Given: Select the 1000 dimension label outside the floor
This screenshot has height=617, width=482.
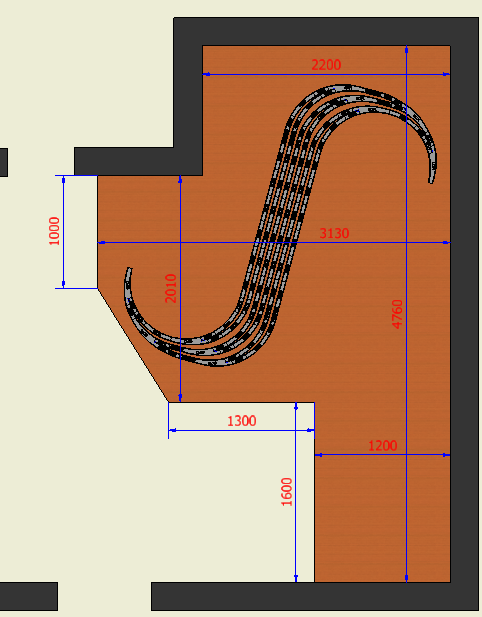Looking at the screenshot, I should pos(54,231).
